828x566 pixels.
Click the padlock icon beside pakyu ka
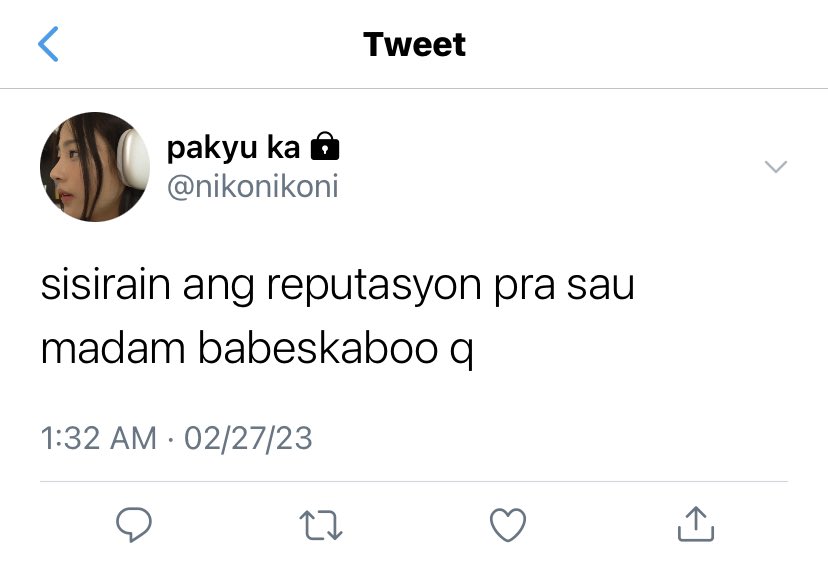(x=325, y=146)
